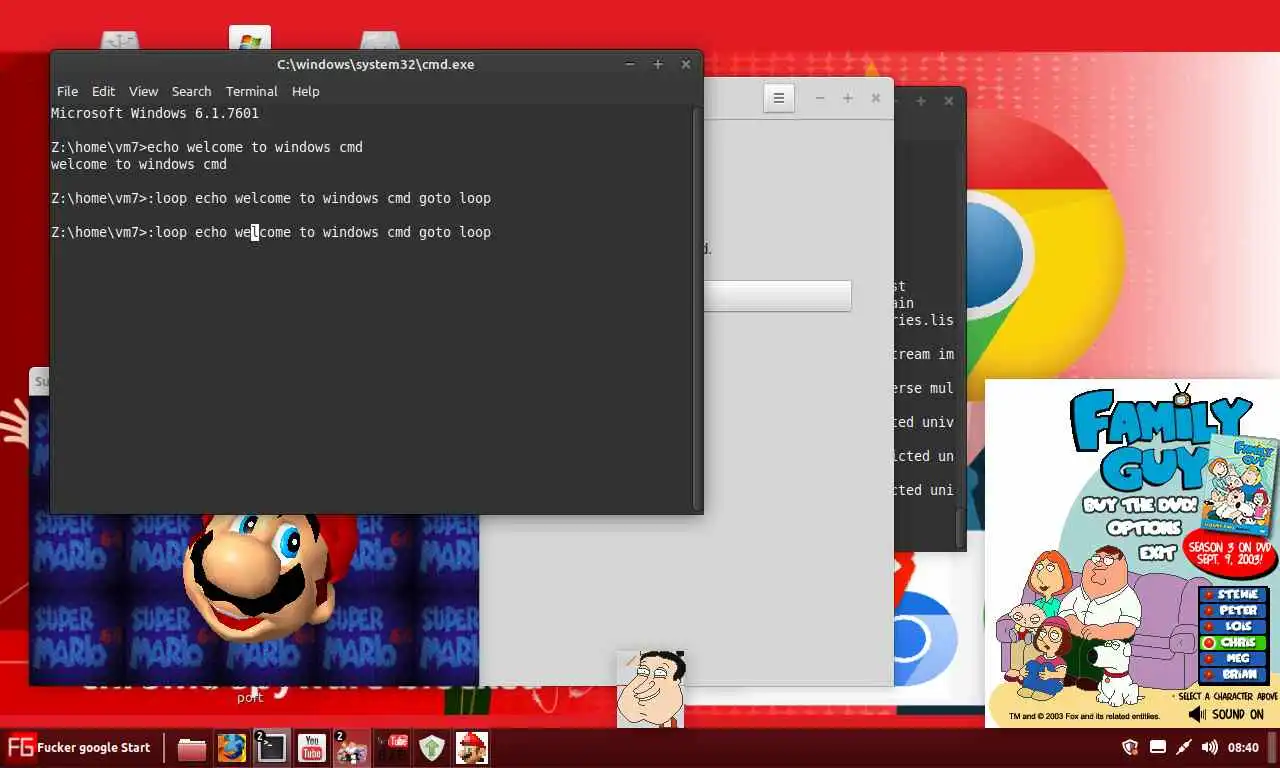Viewport: 1280px width, 768px height.
Task: Launch Firefox from the taskbar
Action: 232,748
